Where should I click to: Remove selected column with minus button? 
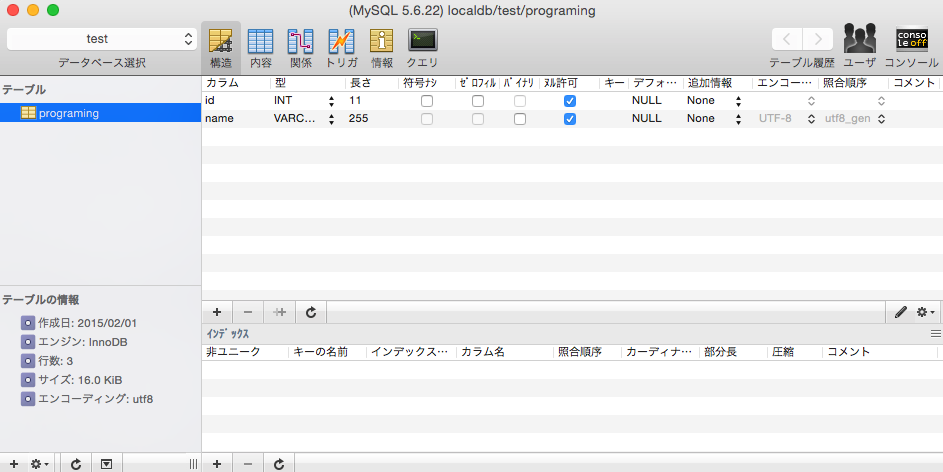click(248, 312)
